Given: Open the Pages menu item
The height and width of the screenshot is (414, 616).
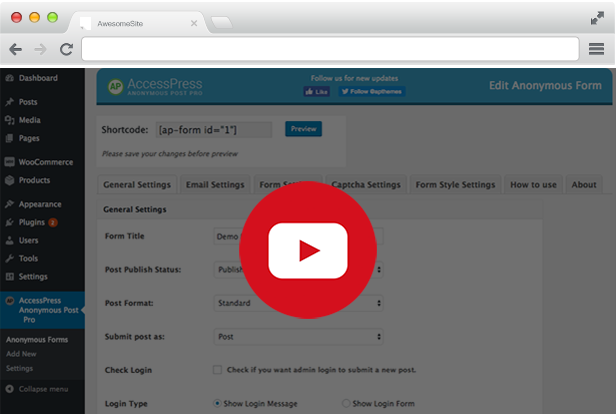Looking at the screenshot, I should (29, 138).
